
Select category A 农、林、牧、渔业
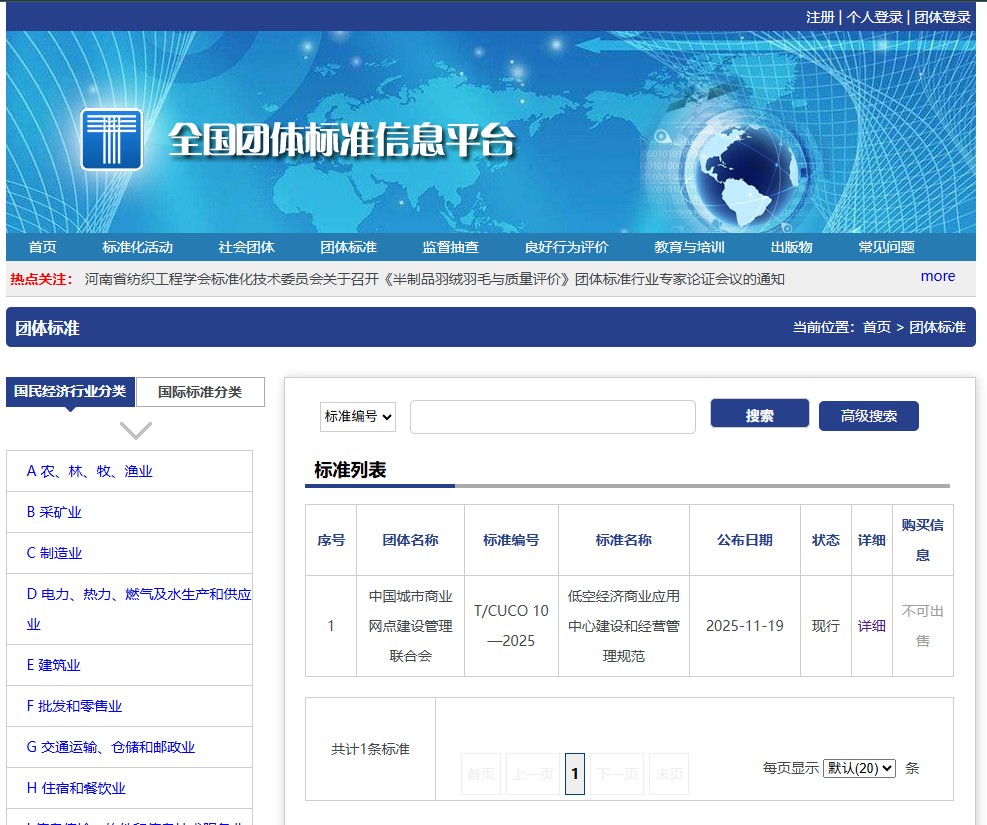click(x=89, y=471)
